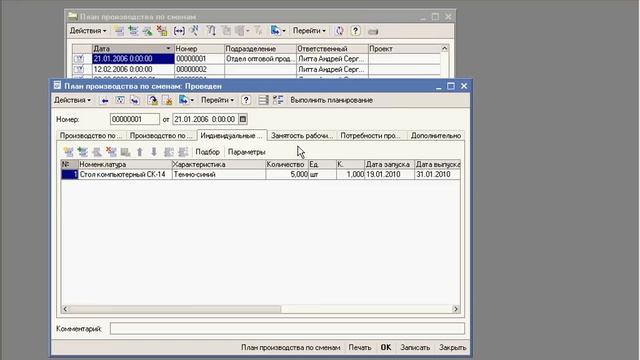Click sort ascending icon in table toolbar
Image resolution: width=640 pixels, height=360 pixels.
(169, 152)
